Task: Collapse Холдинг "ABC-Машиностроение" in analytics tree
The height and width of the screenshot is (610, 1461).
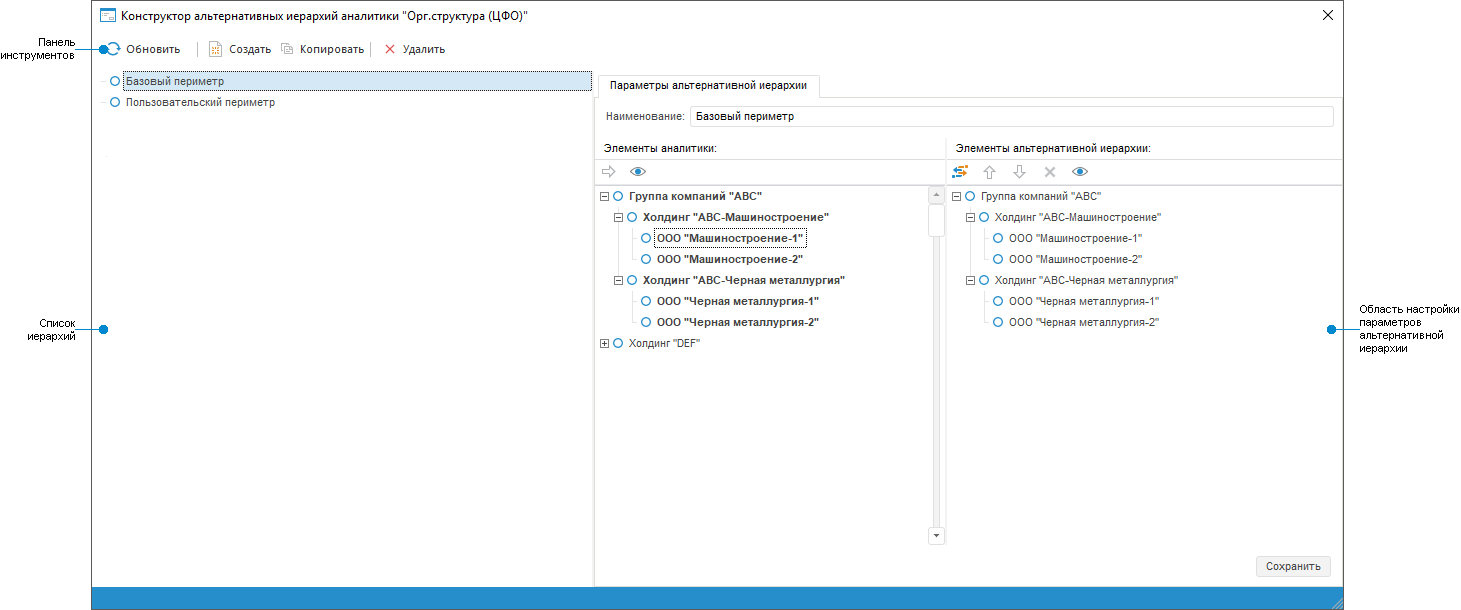Action: click(618, 217)
